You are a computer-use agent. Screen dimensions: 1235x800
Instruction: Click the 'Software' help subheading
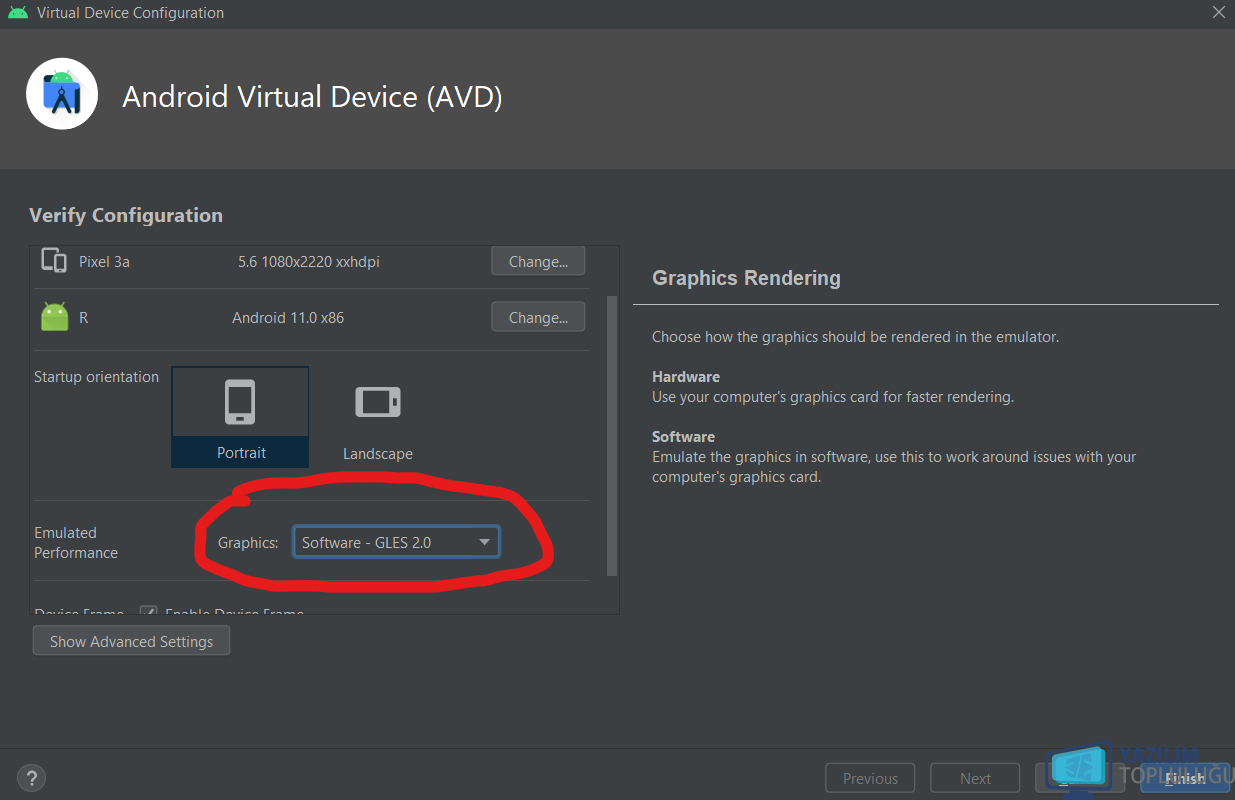(683, 437)
